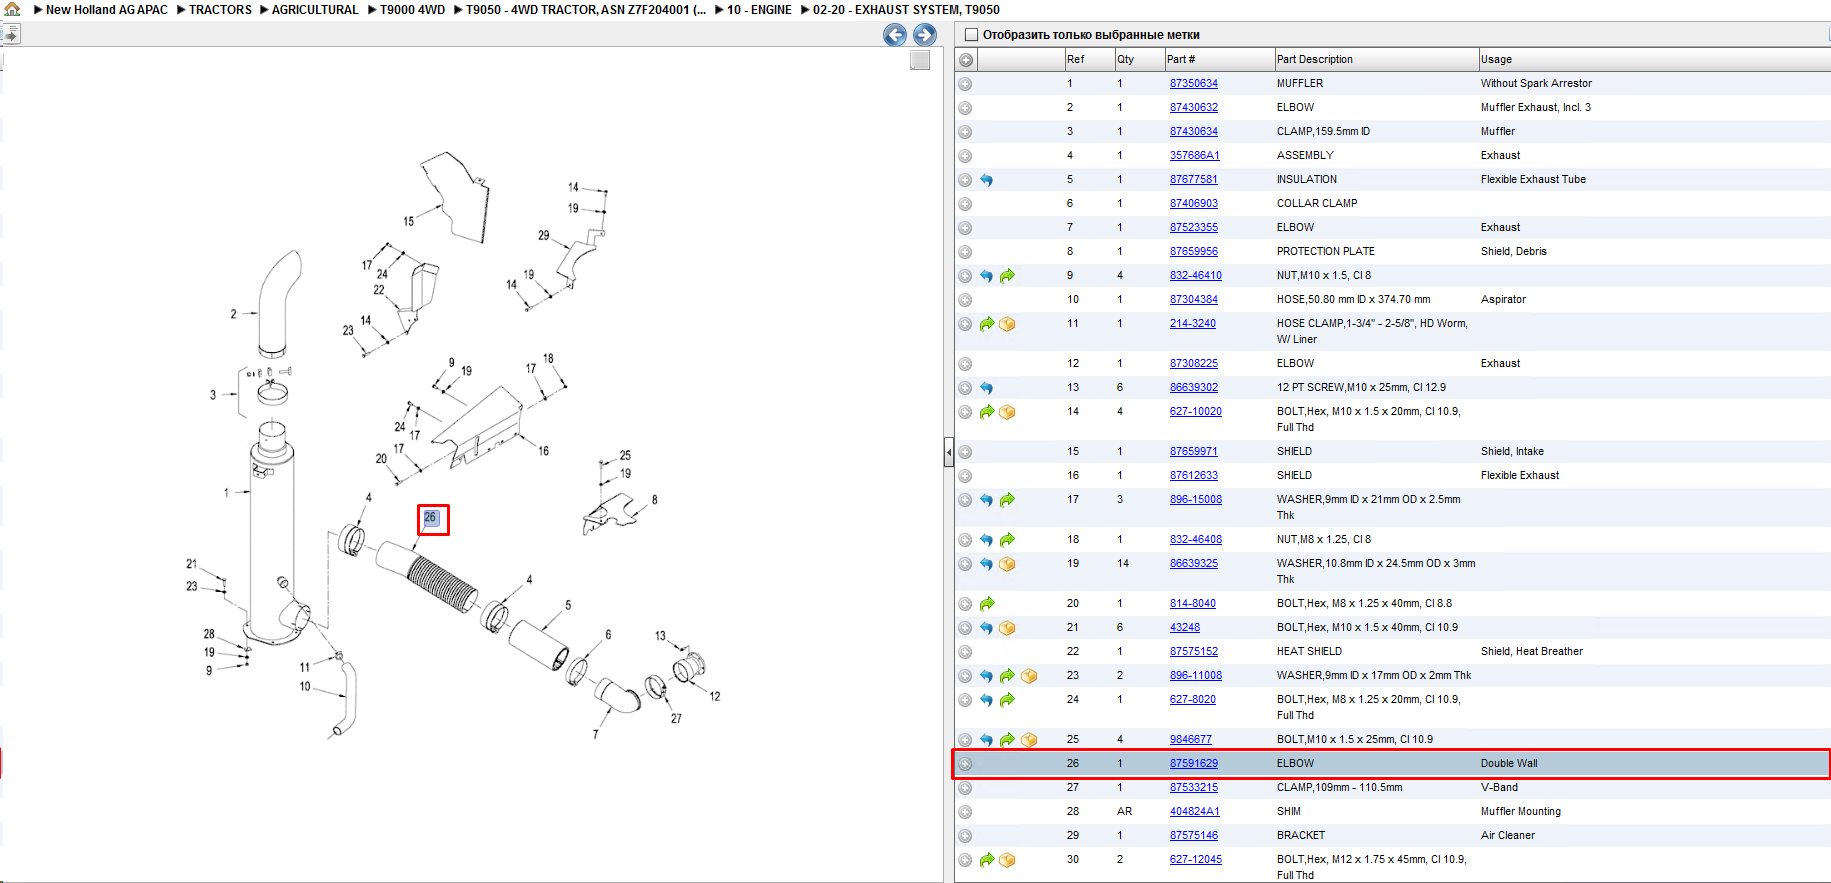The image size is (1831, 883).
Task: Toggle the plus circle on MUFFLER row
Action: point(965,84)
